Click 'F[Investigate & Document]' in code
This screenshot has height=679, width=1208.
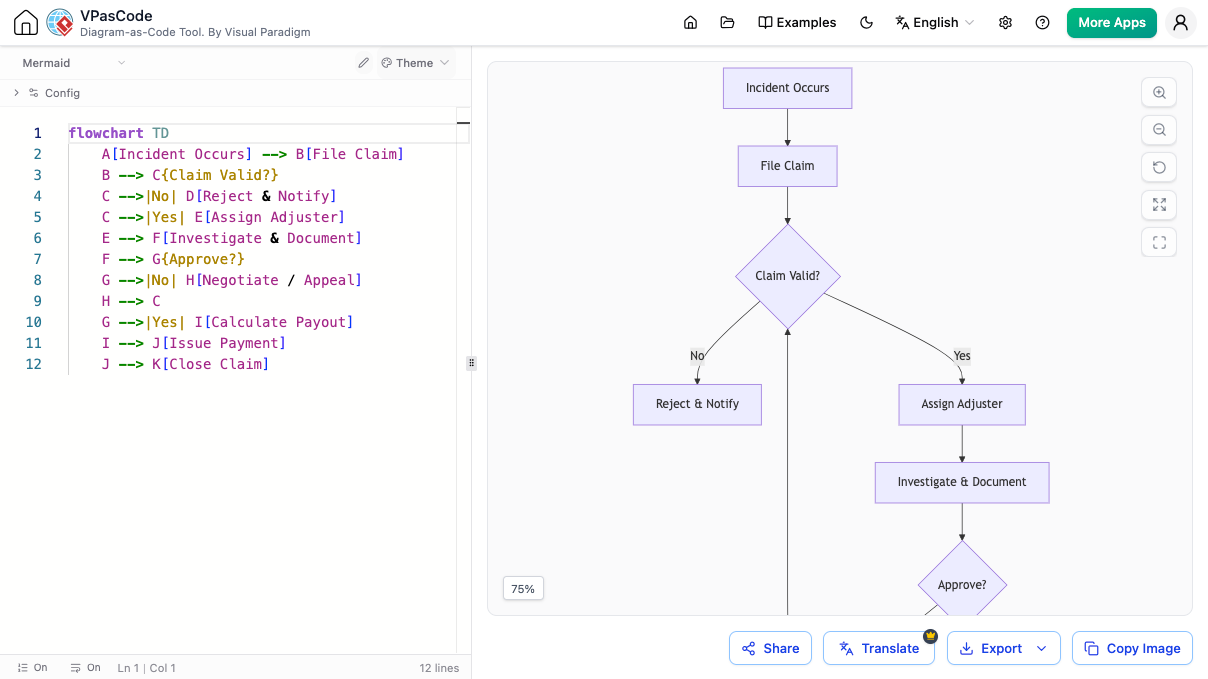(257, 238)
